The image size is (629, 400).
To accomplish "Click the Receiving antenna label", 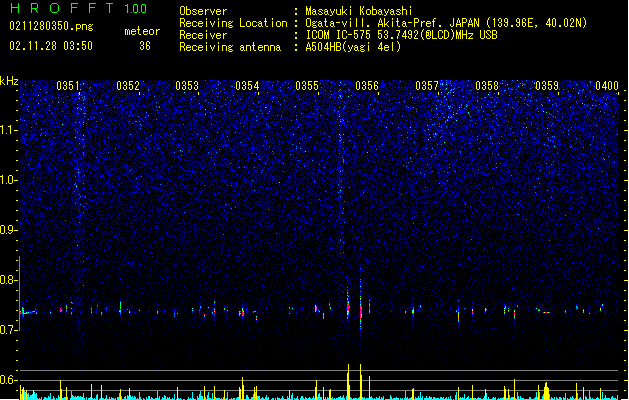I will [230, 47].
